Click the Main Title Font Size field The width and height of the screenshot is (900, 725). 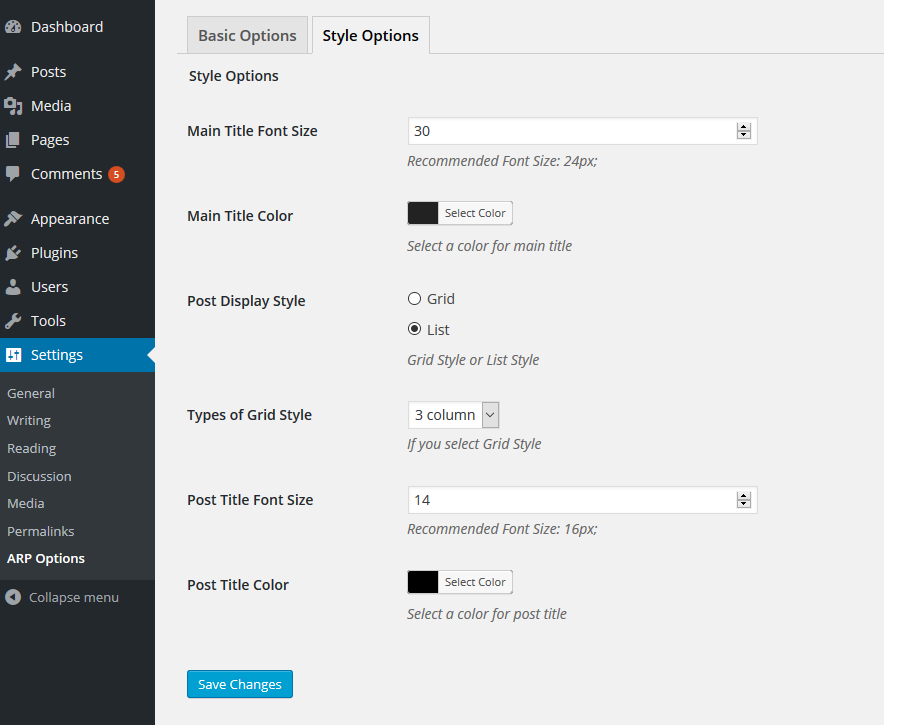[583, 131]
